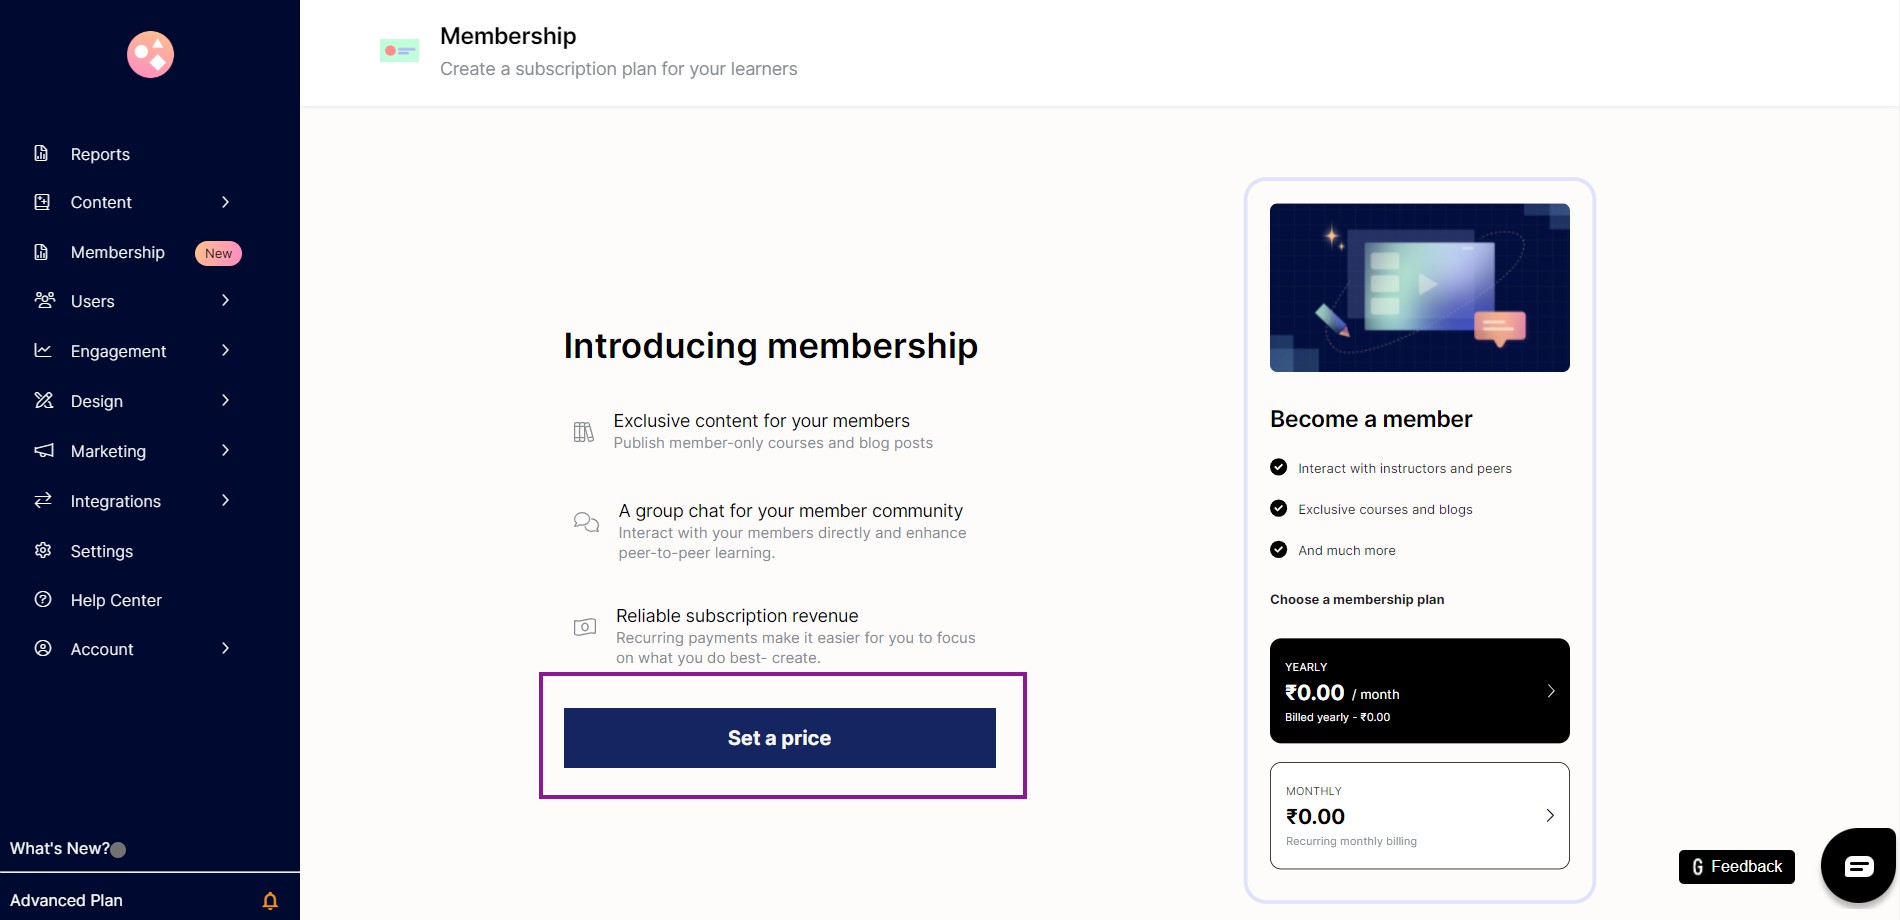Expand the Account submenu chevron
Screen dimensions: 1900x920
click(226, 648)
